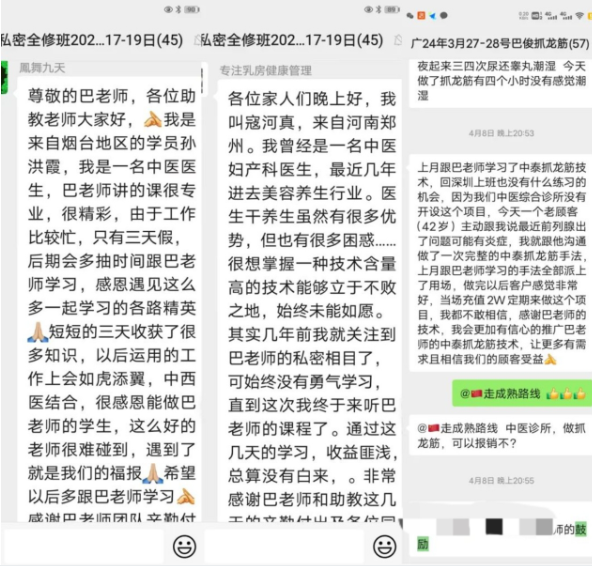Image resolution: width=592 pixels, height=566 pixels.
Task: Tap the green bubble @走成熟路线 with thumbs up
Action: pos(523,394)
